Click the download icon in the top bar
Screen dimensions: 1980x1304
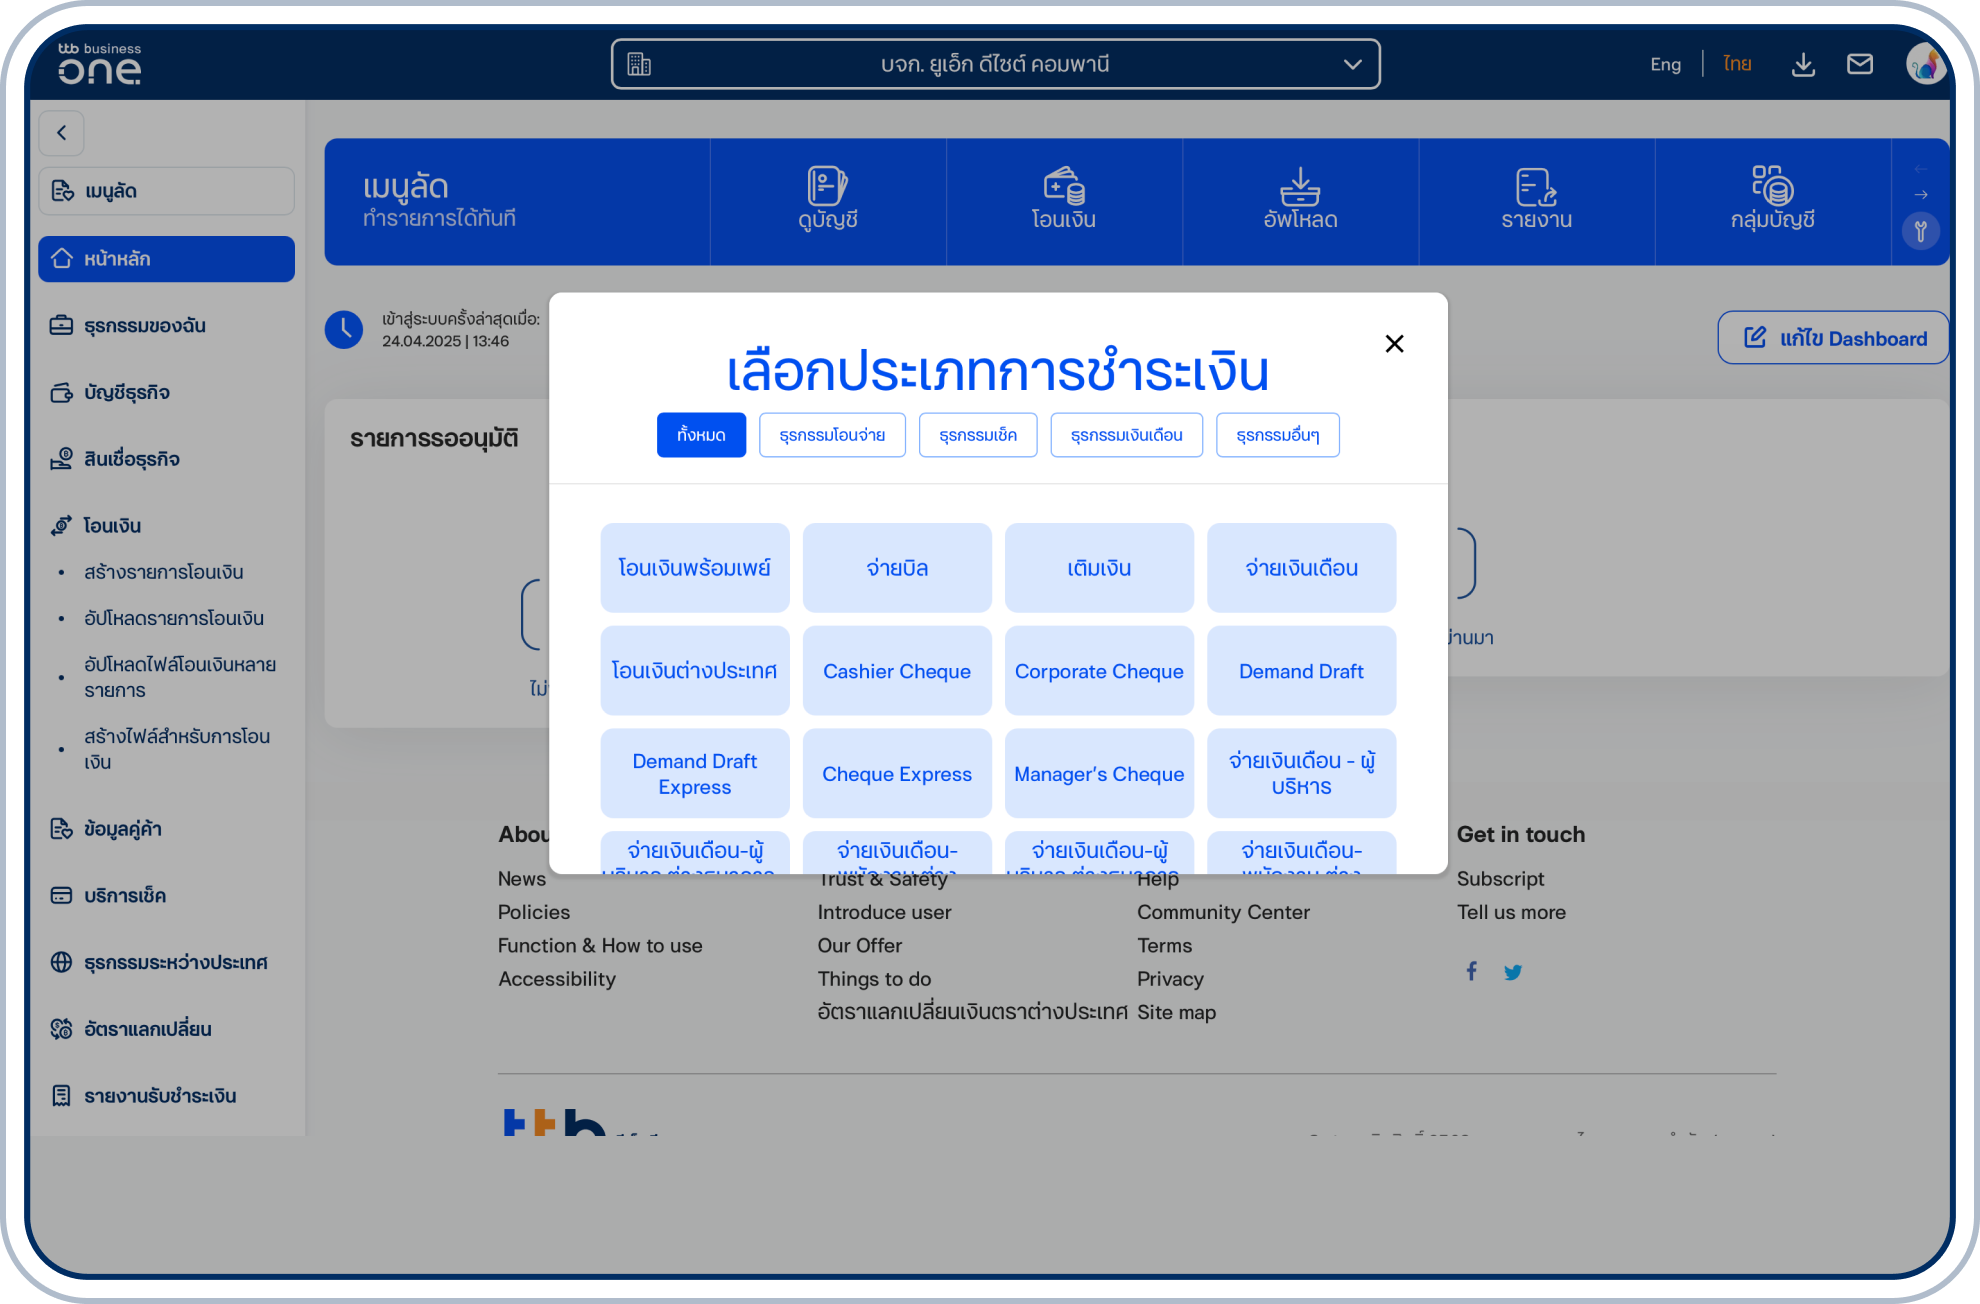pyautogui.click(x=1803, y=63)
